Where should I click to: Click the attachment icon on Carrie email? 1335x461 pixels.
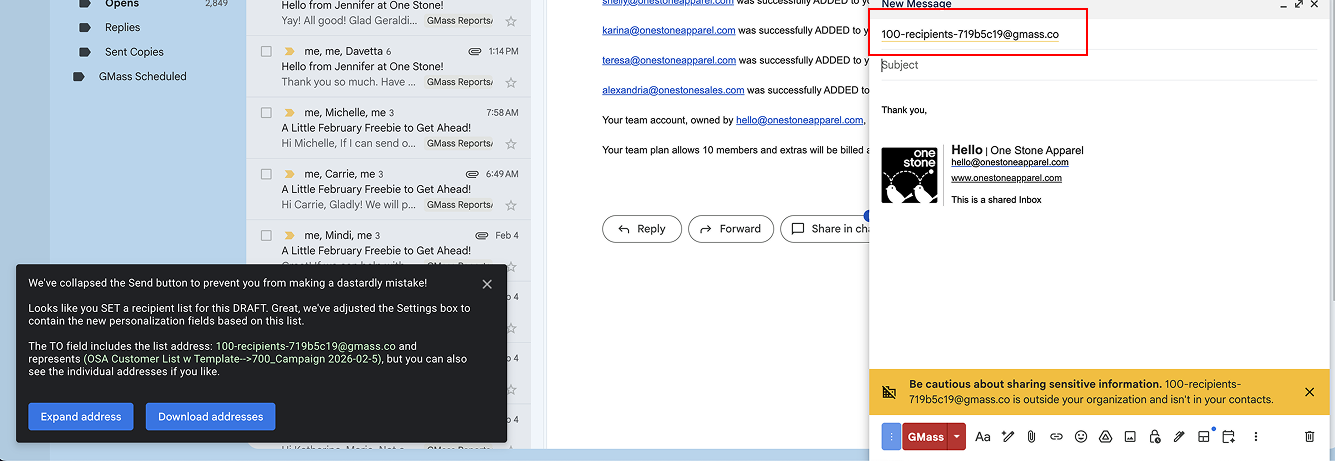coord(472,174)
